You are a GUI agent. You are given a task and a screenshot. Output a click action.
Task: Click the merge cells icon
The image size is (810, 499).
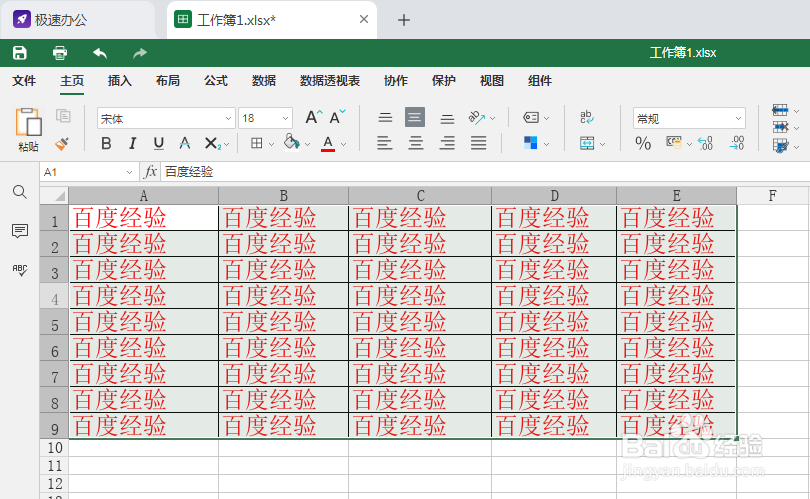pos(587,143)
